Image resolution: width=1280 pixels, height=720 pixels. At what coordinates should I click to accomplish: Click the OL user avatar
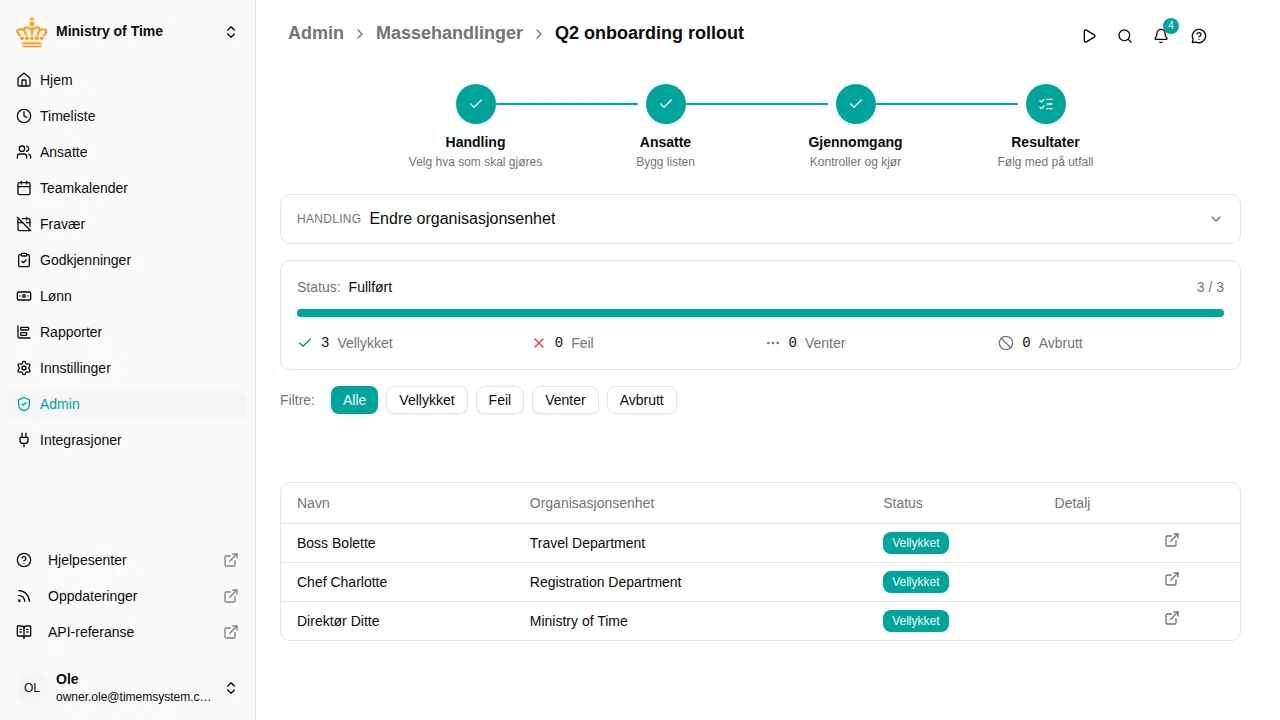(32, 688)
